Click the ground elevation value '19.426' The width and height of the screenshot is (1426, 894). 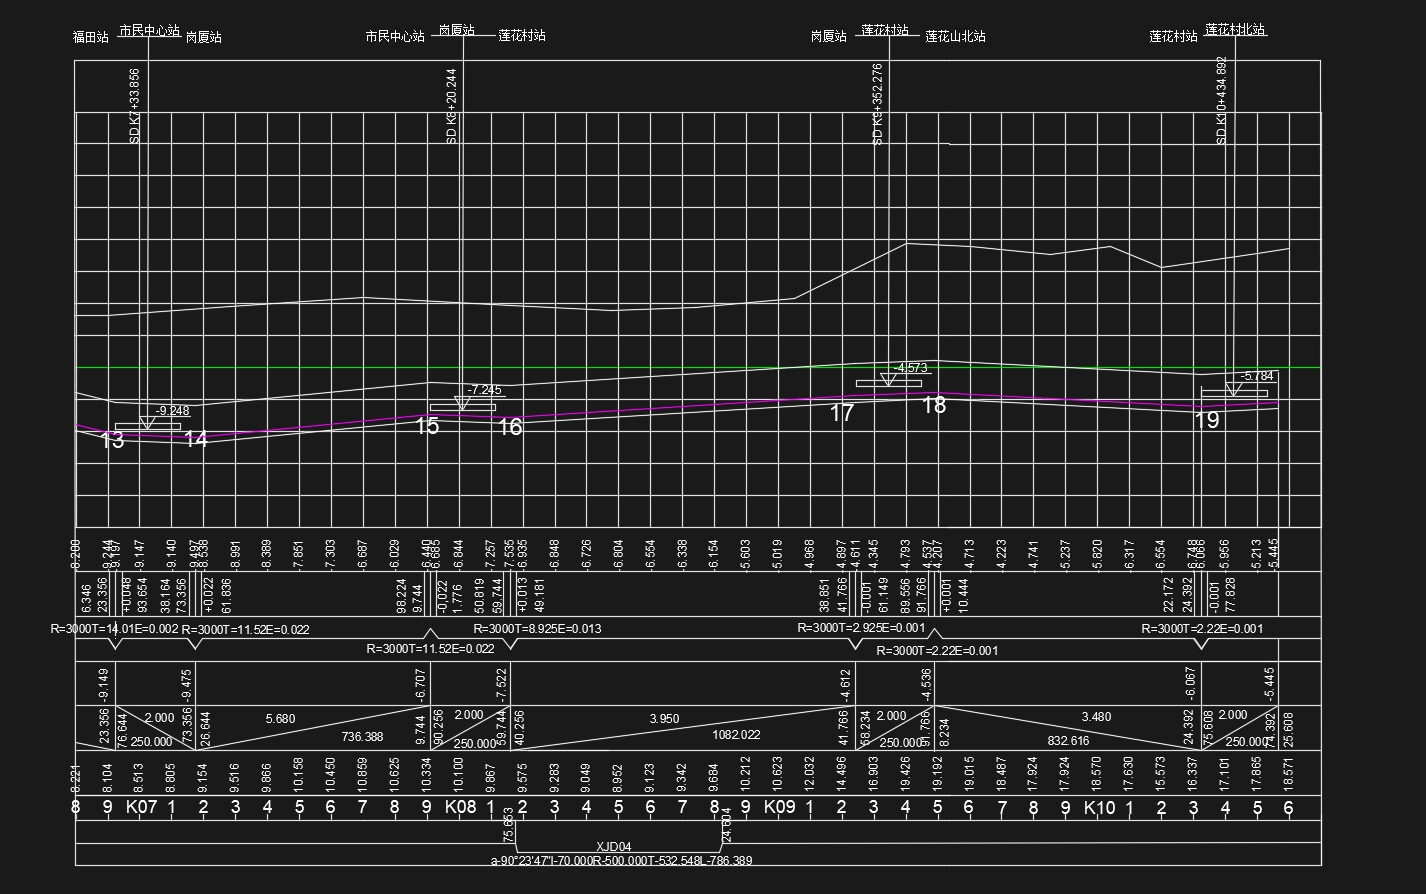tap(906, 774)
